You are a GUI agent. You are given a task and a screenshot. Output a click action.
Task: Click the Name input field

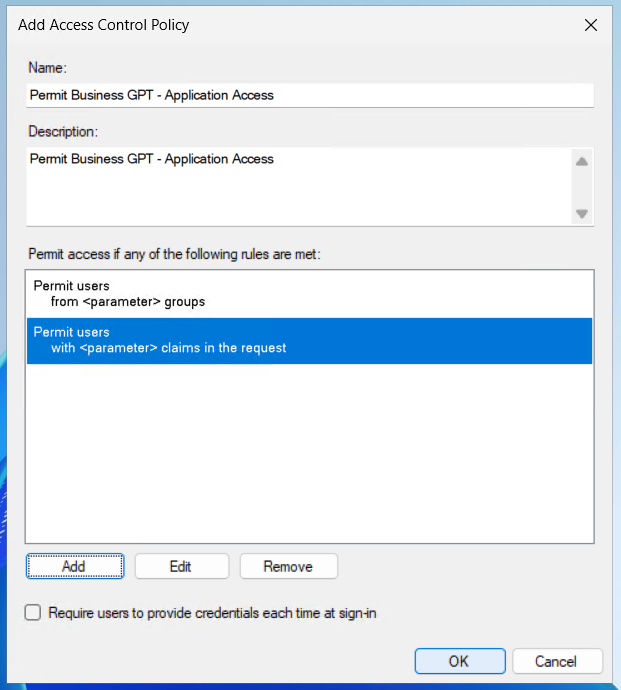[310, 95]
